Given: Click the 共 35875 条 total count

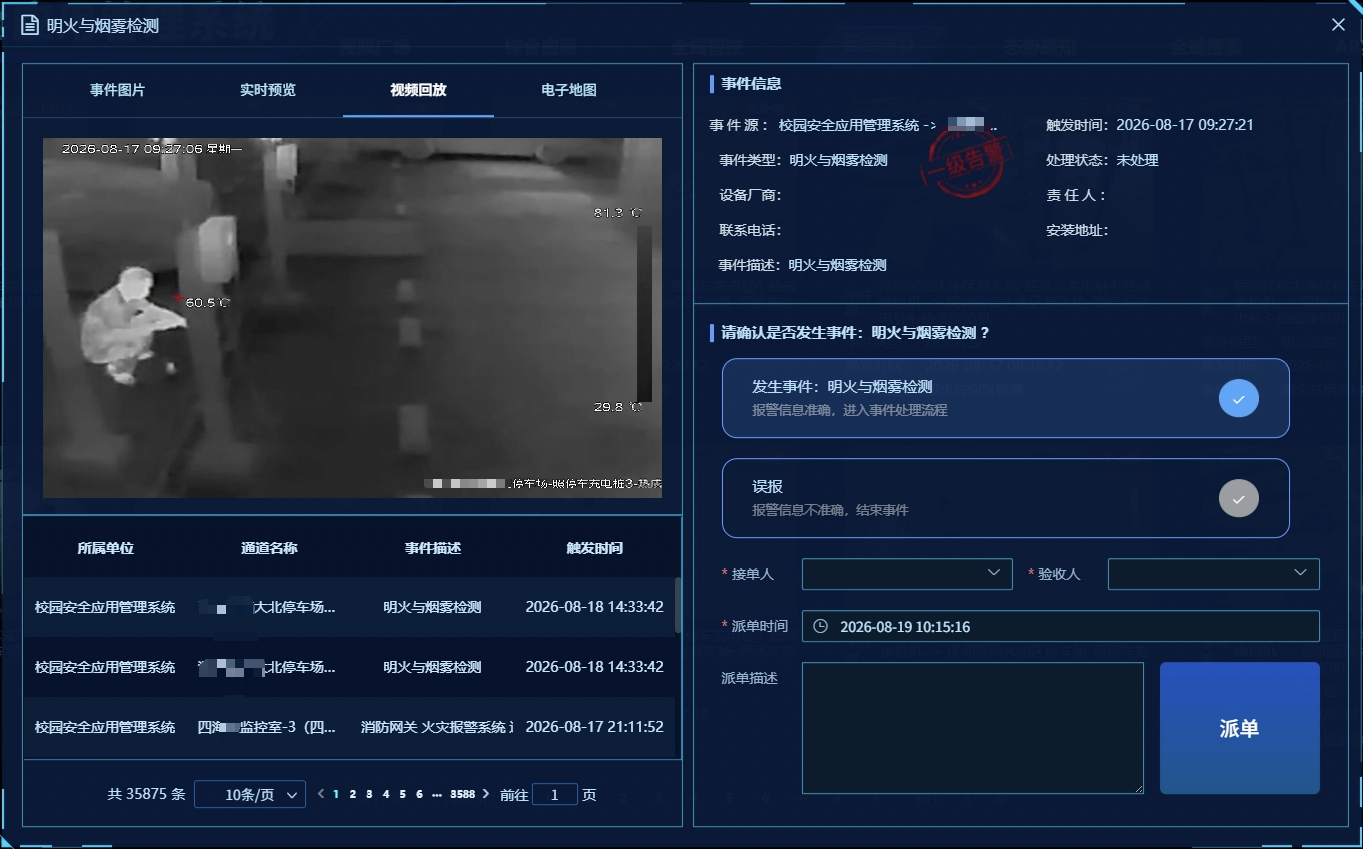Looking at the screenshot, I should 146,795.
